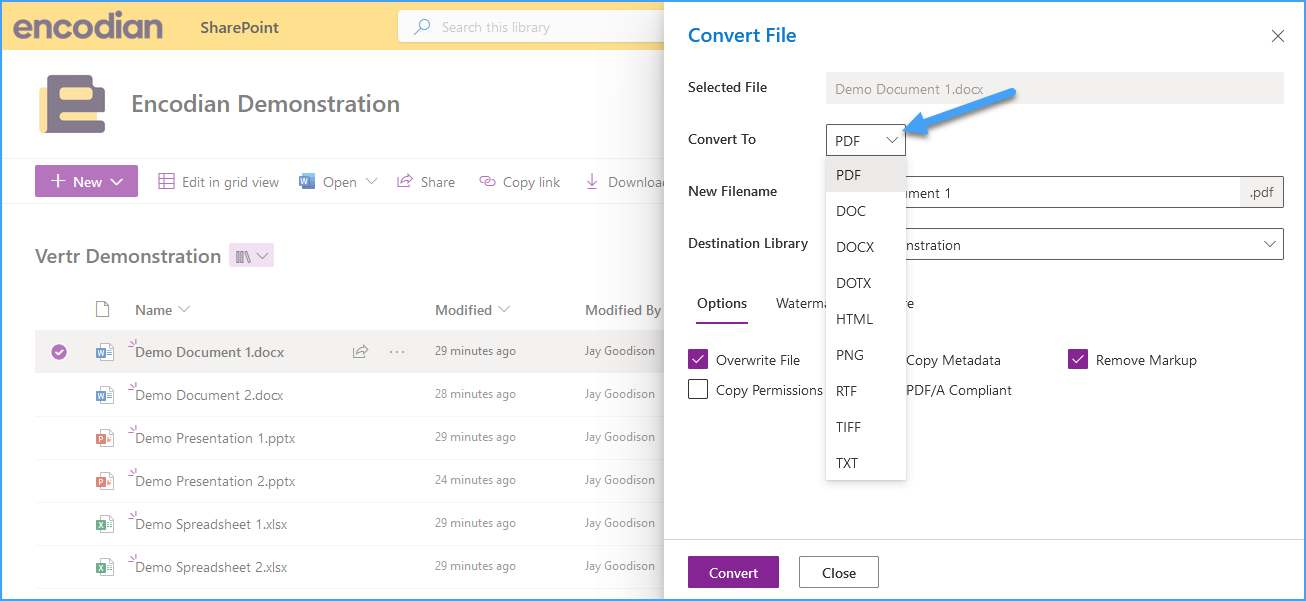This screenshot has width=1306, height=601.
Task: Click the share icon in the Demo Document 1.docx row
Action: coord(360,352)
